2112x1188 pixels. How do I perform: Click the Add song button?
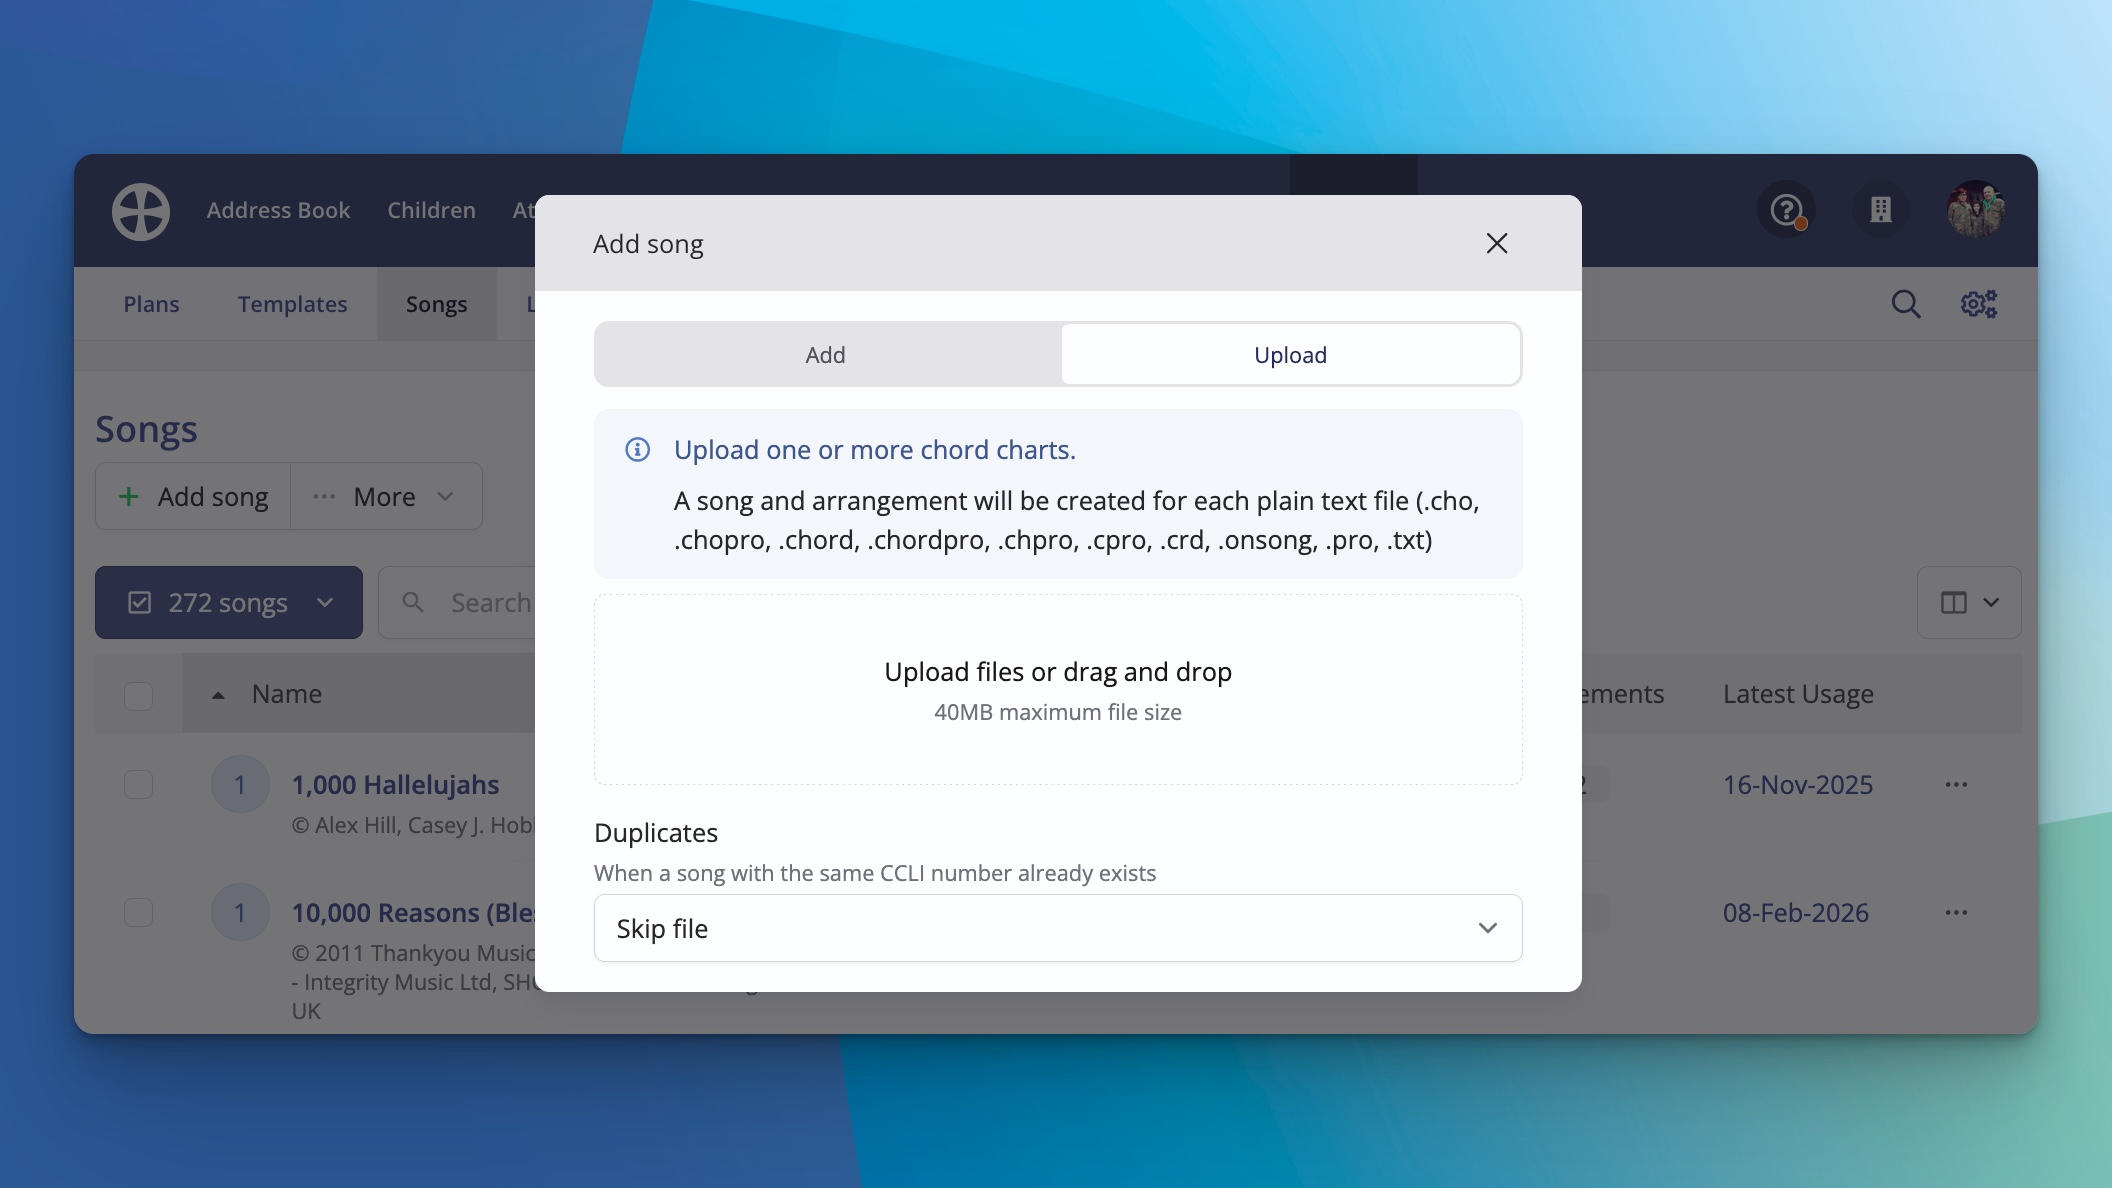(x=192, y=496)
